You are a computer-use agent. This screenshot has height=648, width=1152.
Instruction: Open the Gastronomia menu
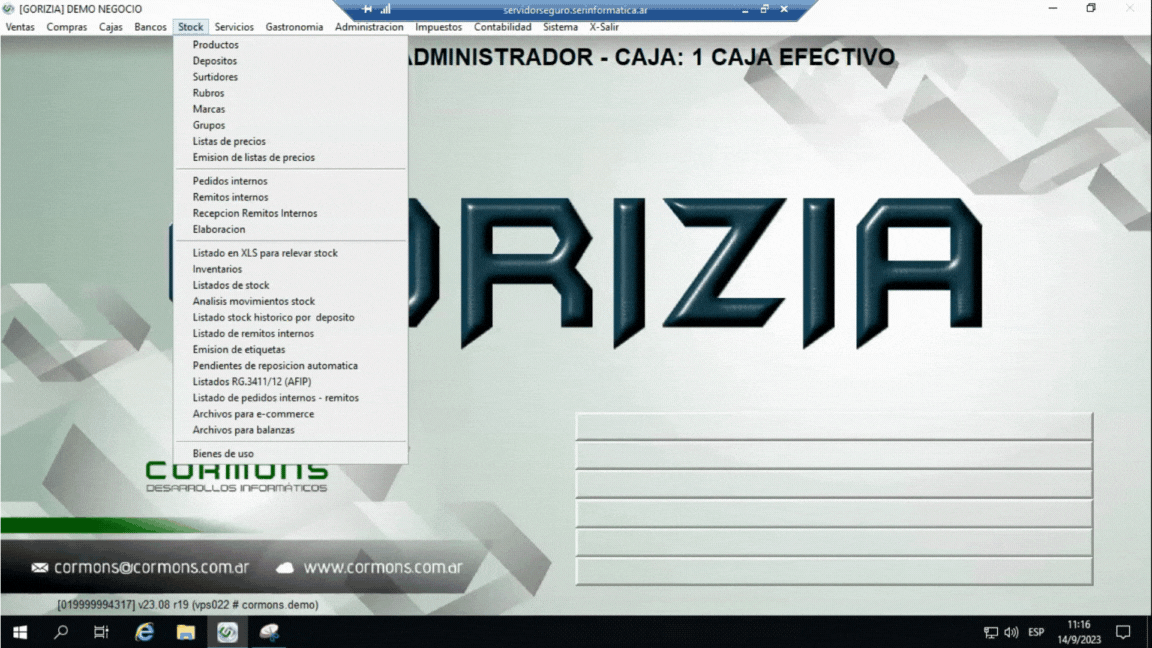(x=294, y=27)
